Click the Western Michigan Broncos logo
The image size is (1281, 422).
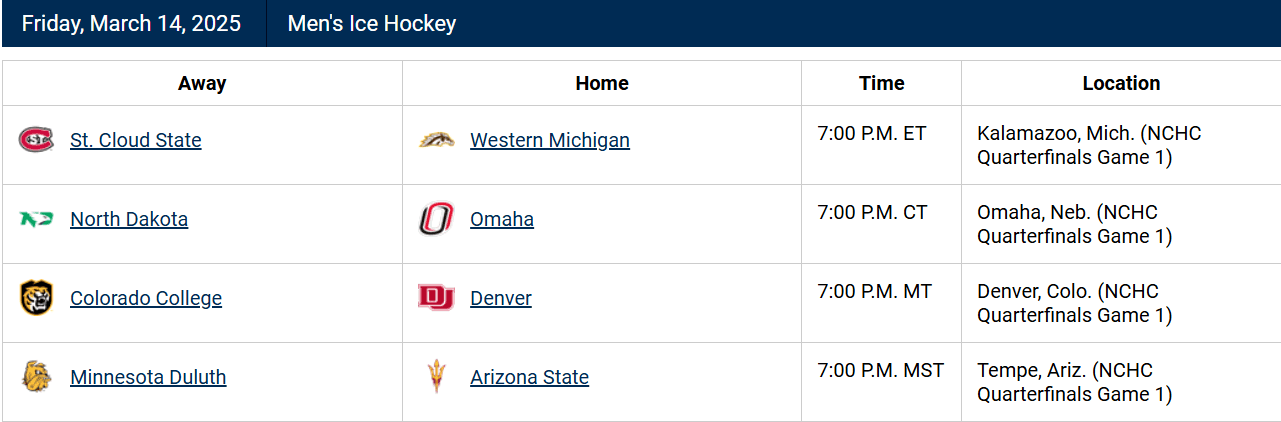point(436,140)
